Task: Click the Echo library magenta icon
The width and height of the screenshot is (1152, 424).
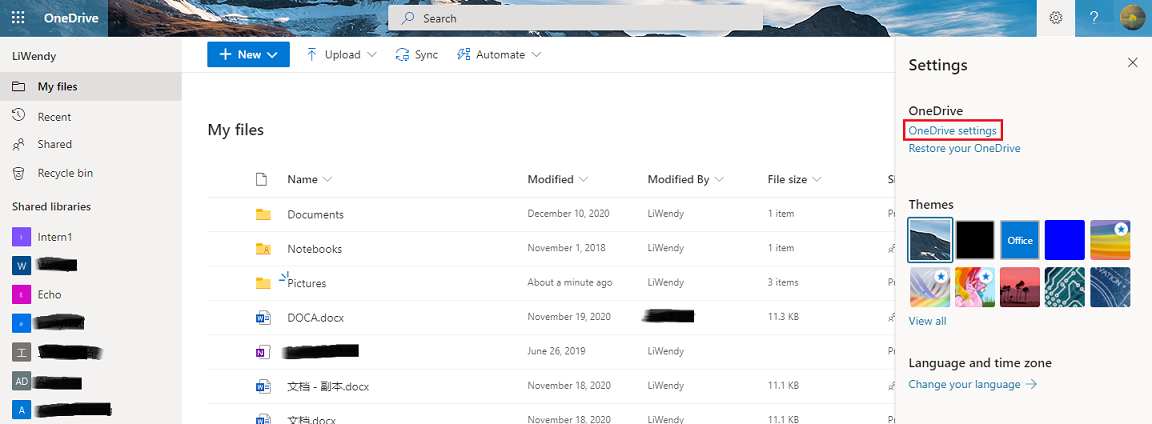Action: click(x=21, y=294)
